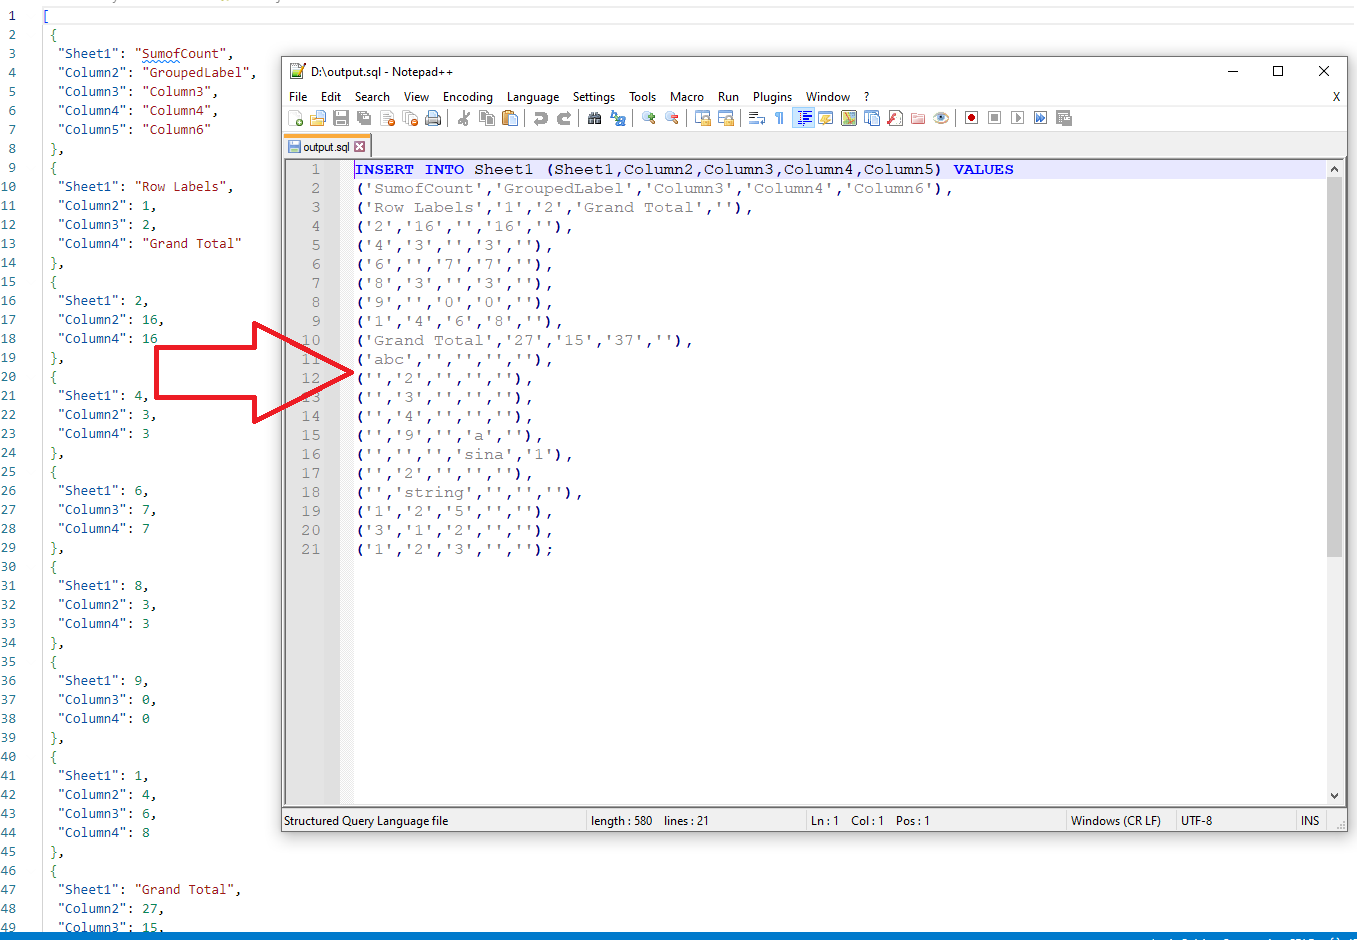Open the Plugins menu
The height and width of the screenshot is (940, 1358).
(772, 97)
